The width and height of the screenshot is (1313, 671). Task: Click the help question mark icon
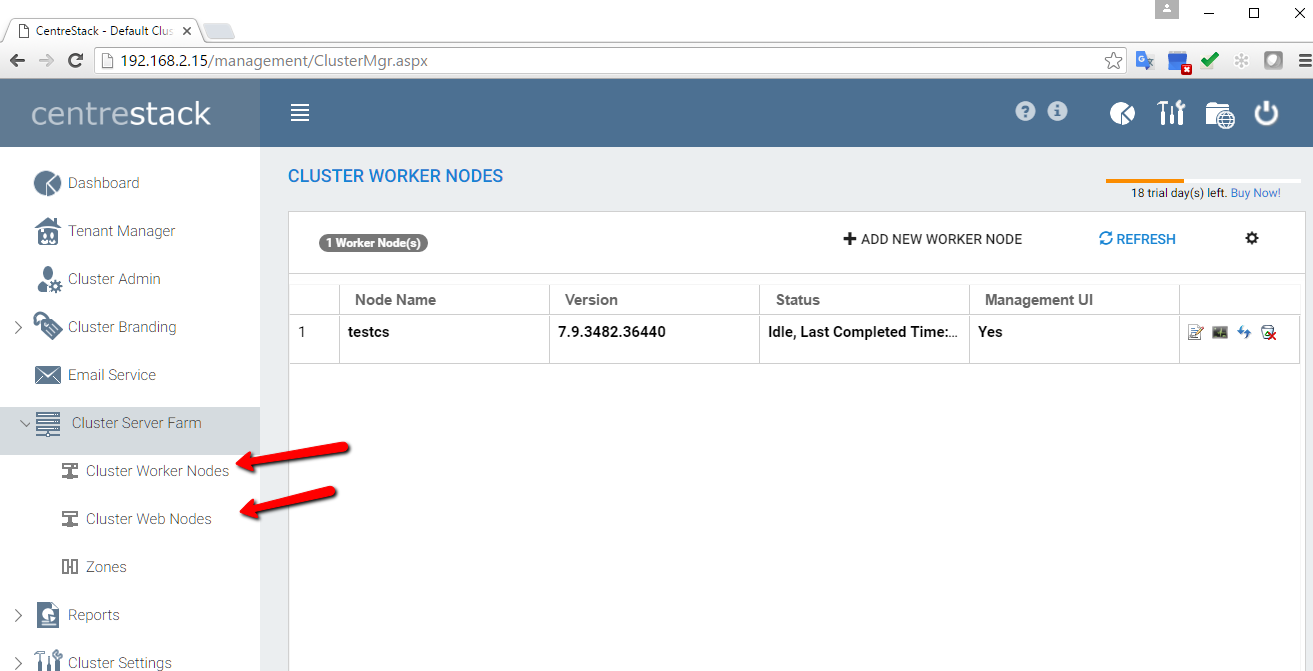click(1025, 112)
